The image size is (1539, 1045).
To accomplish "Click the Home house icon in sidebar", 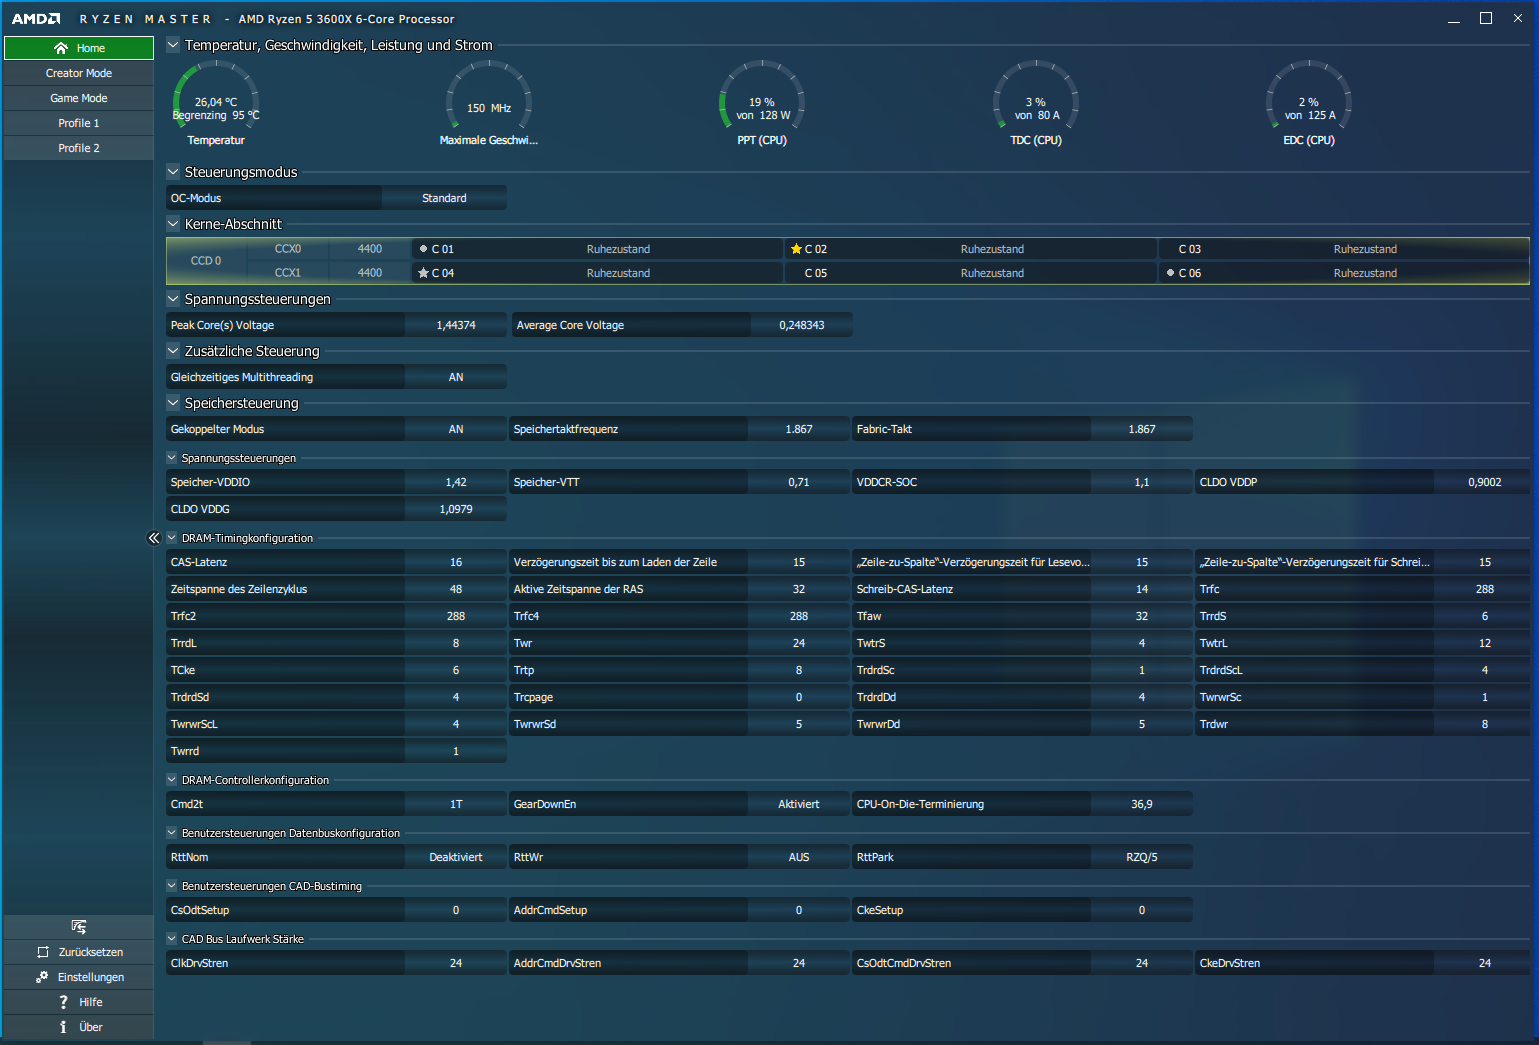I will tap(61, 48).
